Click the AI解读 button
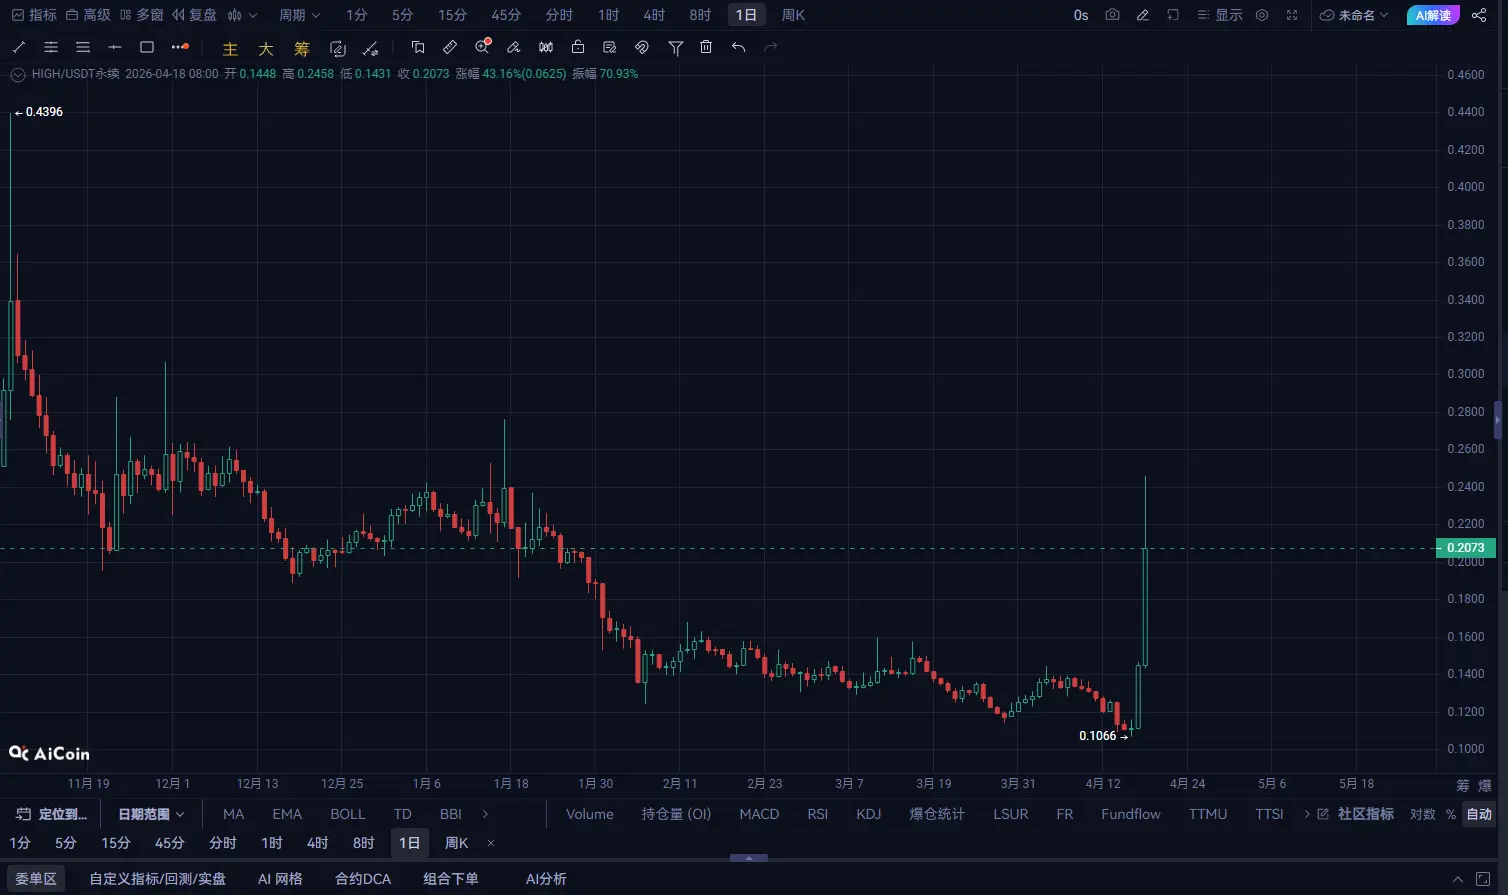The image size is (1508, 895). 1433,15
